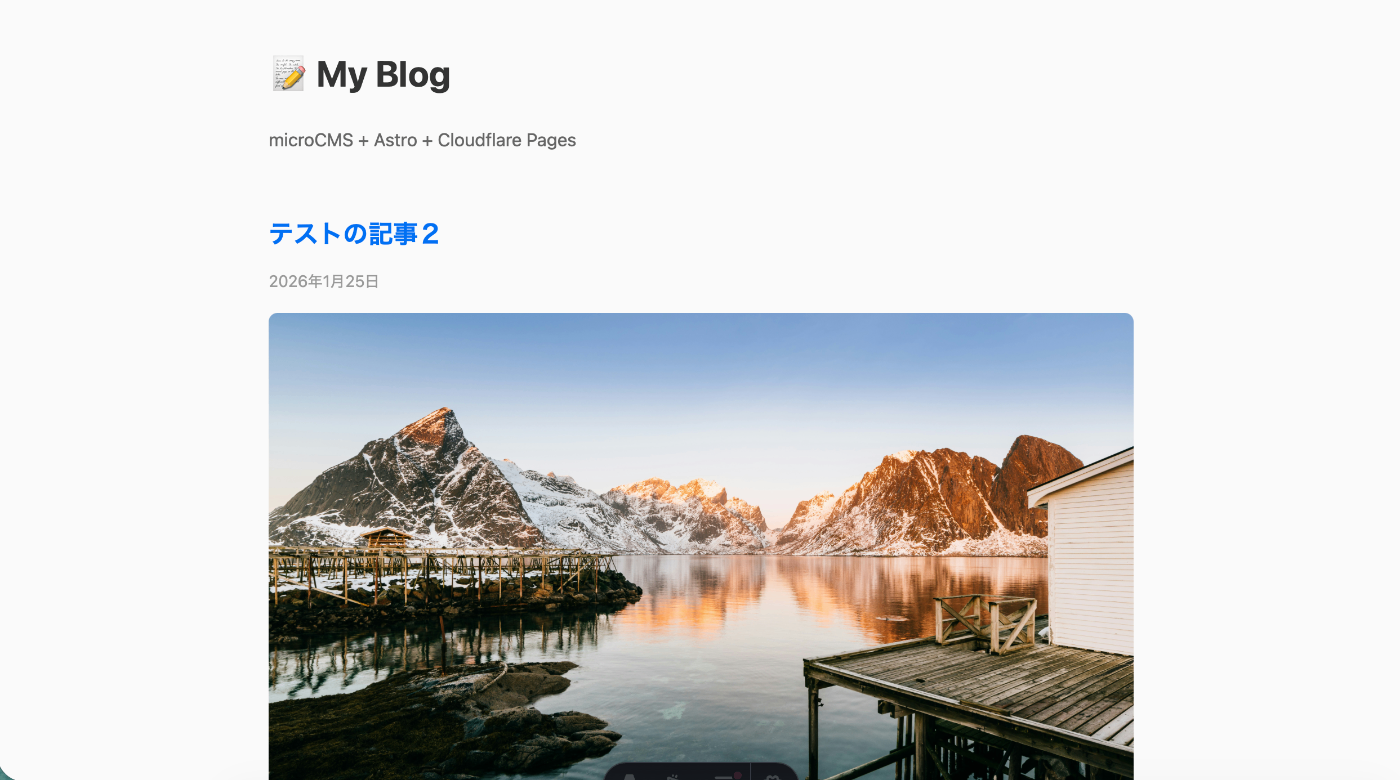Open the テストの記事2 article link
Image resolution: width=1400 pixels, height=780 pixels.
click(x=354, y=233)
